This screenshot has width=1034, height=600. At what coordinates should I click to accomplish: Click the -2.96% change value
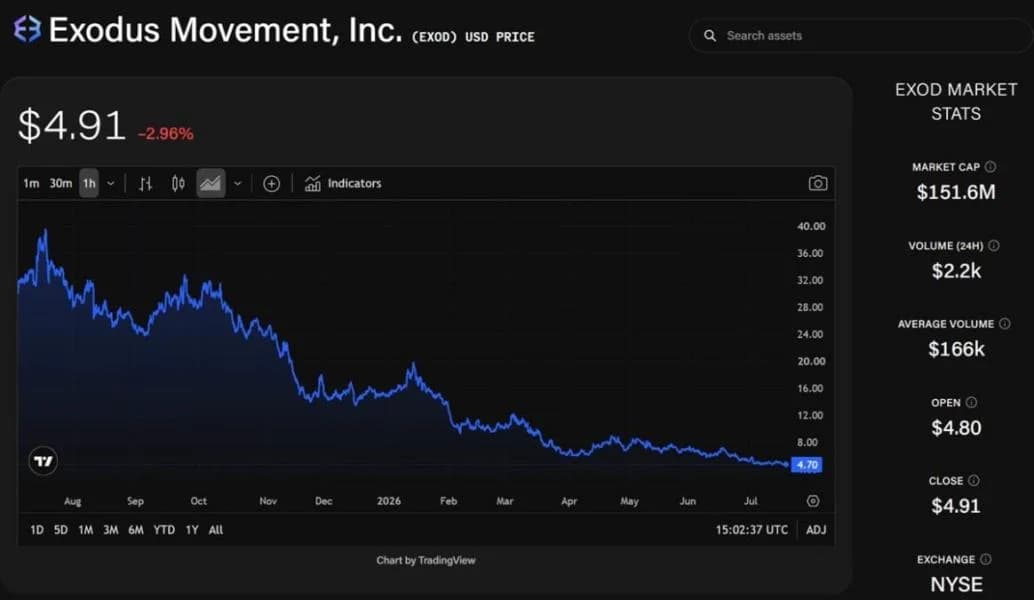(166, 134)
